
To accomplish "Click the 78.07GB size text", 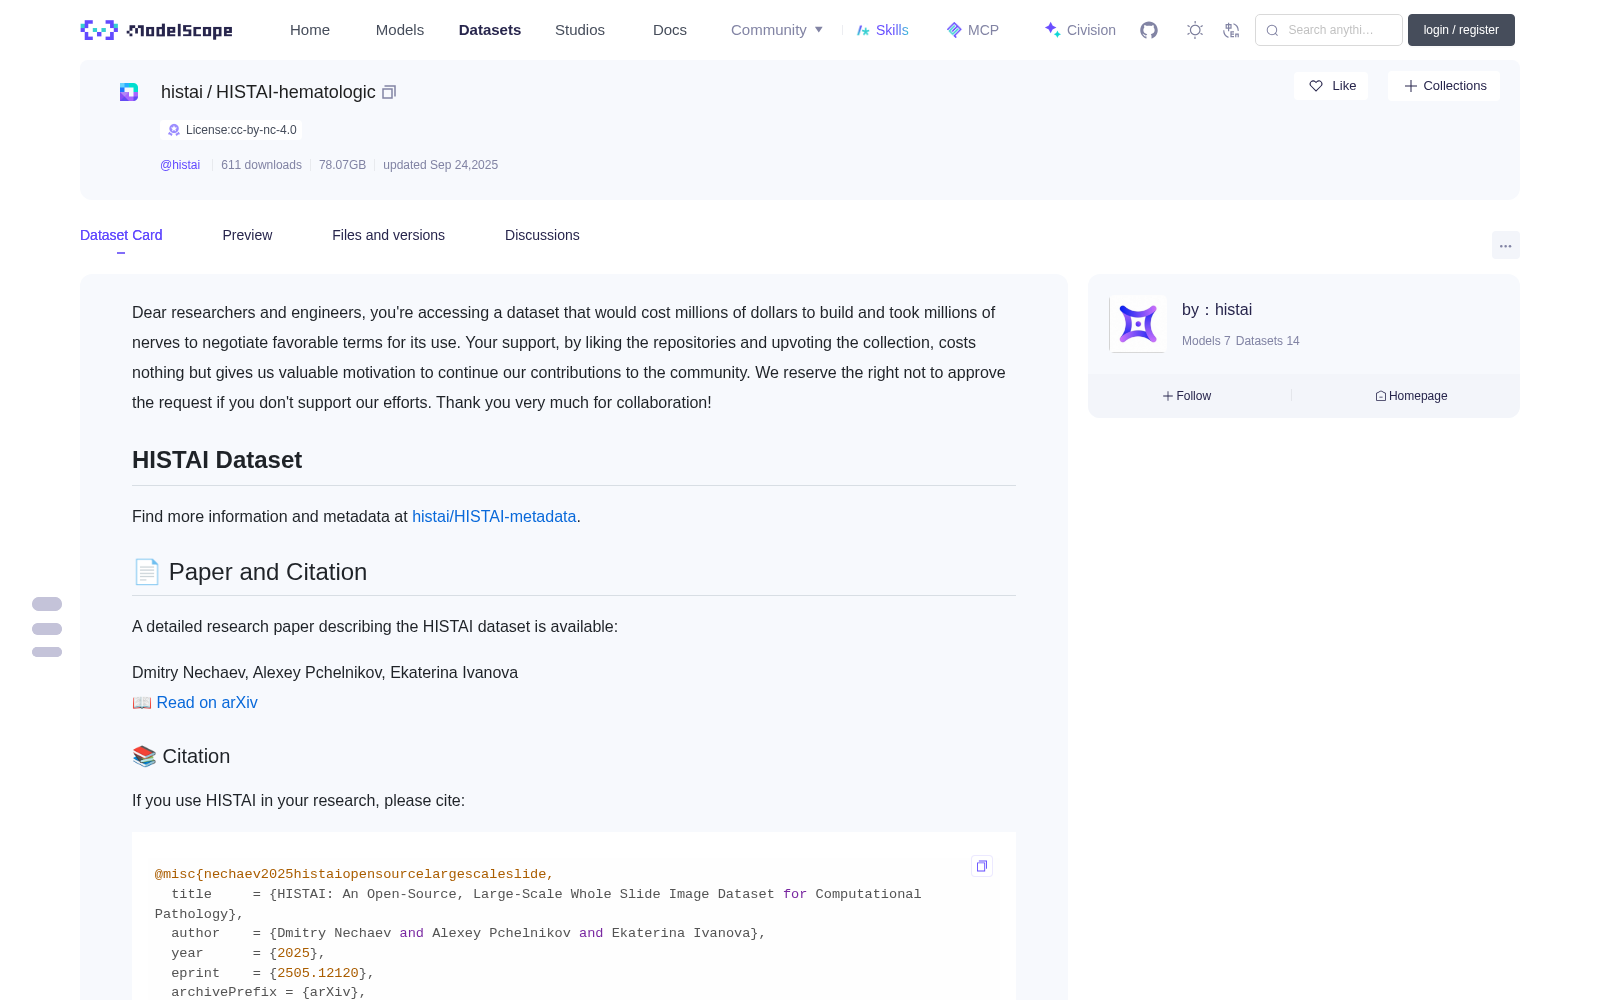I will (x=342, y=165).
